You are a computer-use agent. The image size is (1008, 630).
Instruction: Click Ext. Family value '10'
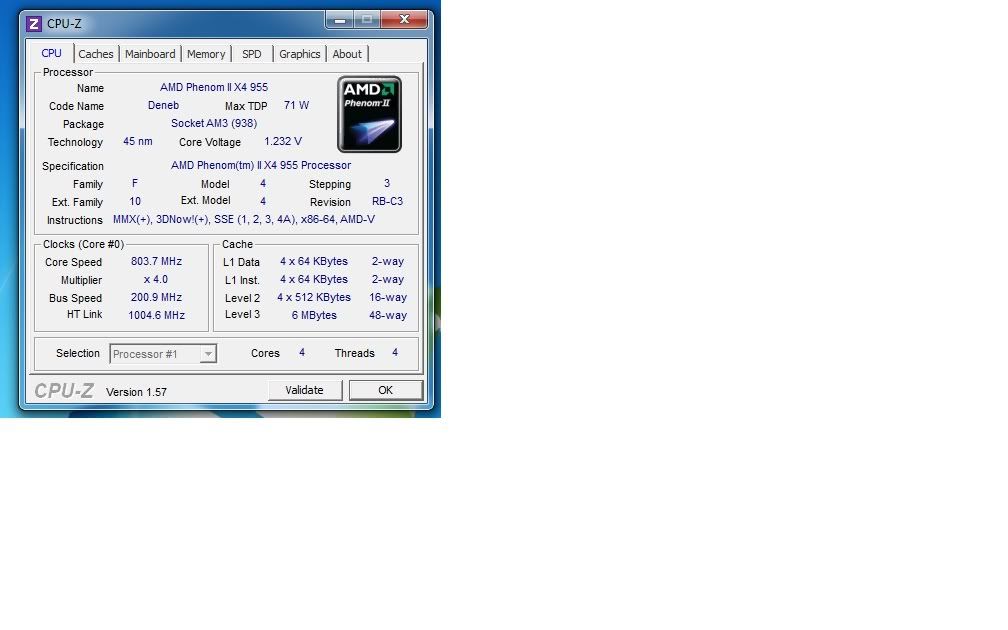135,201
